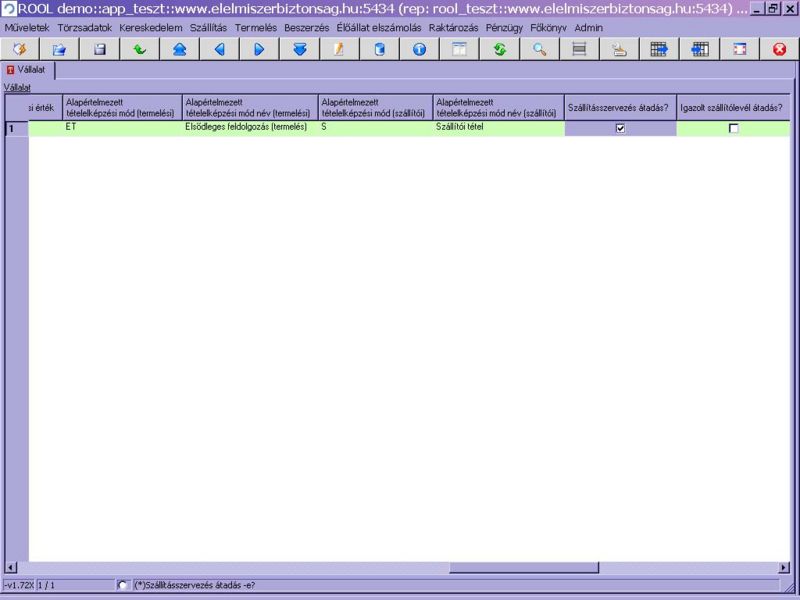The height and width of the screenshot is (600, 800).
Task: Click the Szállításszervezés átadás column header
Action: pos(620,107)
